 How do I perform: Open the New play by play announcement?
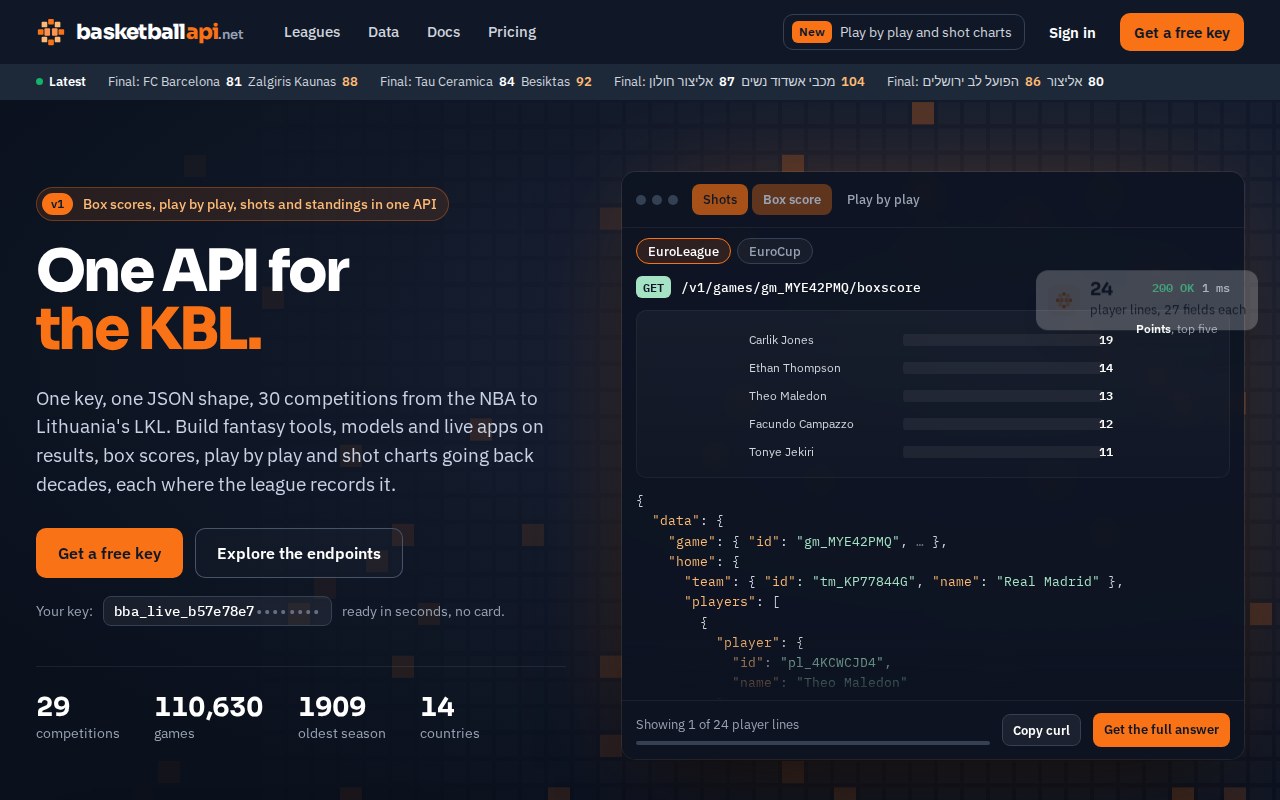click(904, 32)
